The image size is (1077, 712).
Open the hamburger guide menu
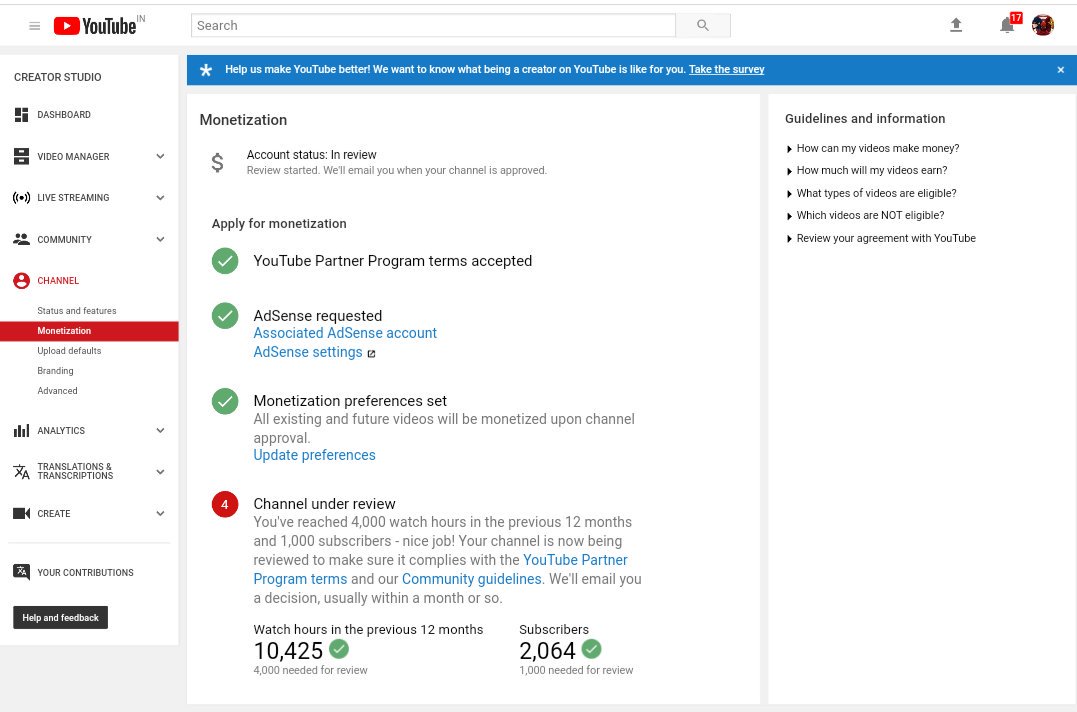click(x=34, y=26)
